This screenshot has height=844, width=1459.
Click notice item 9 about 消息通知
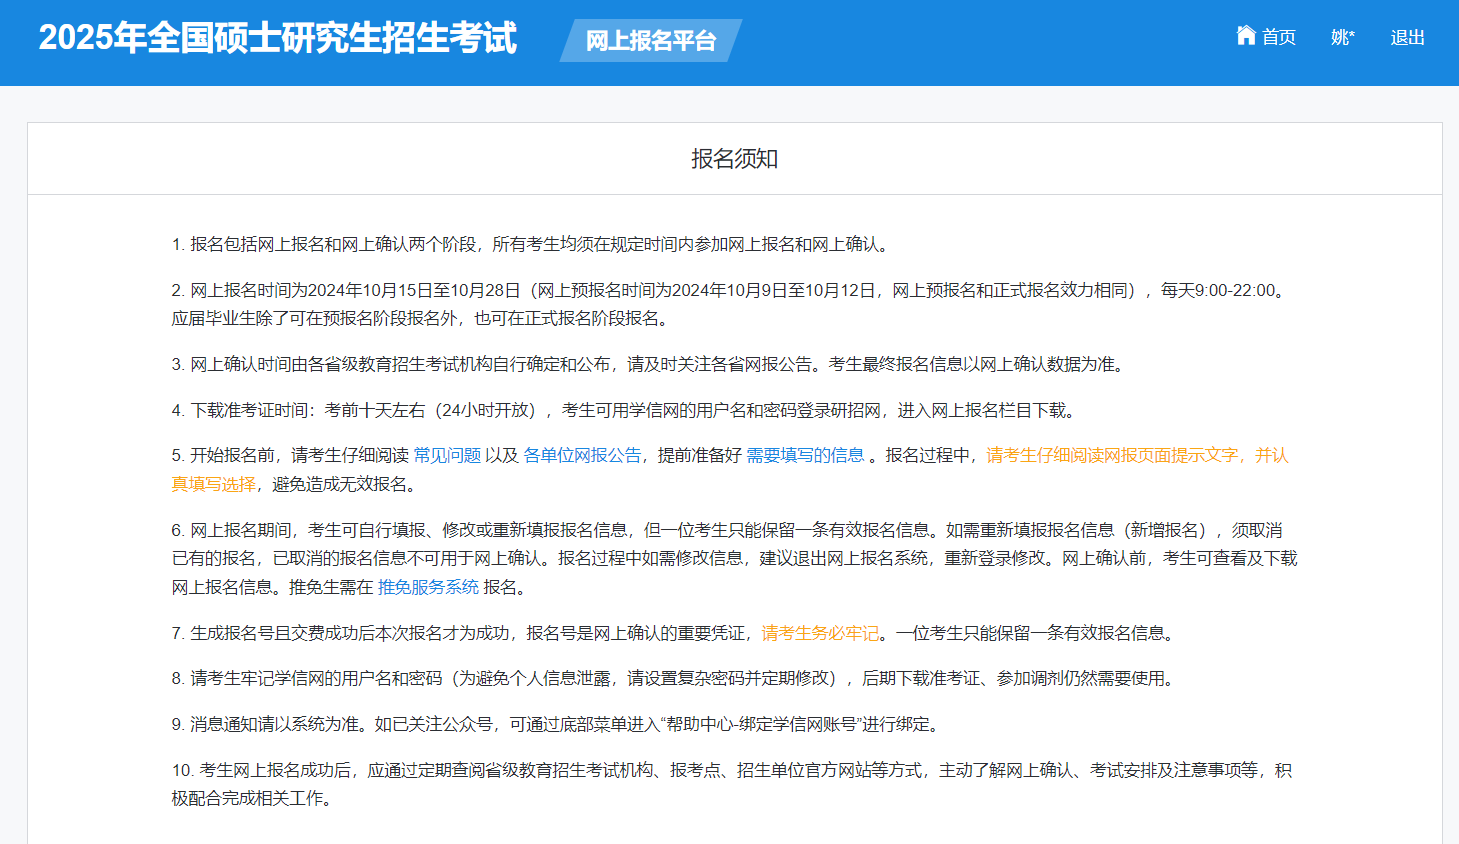point(556,724)
